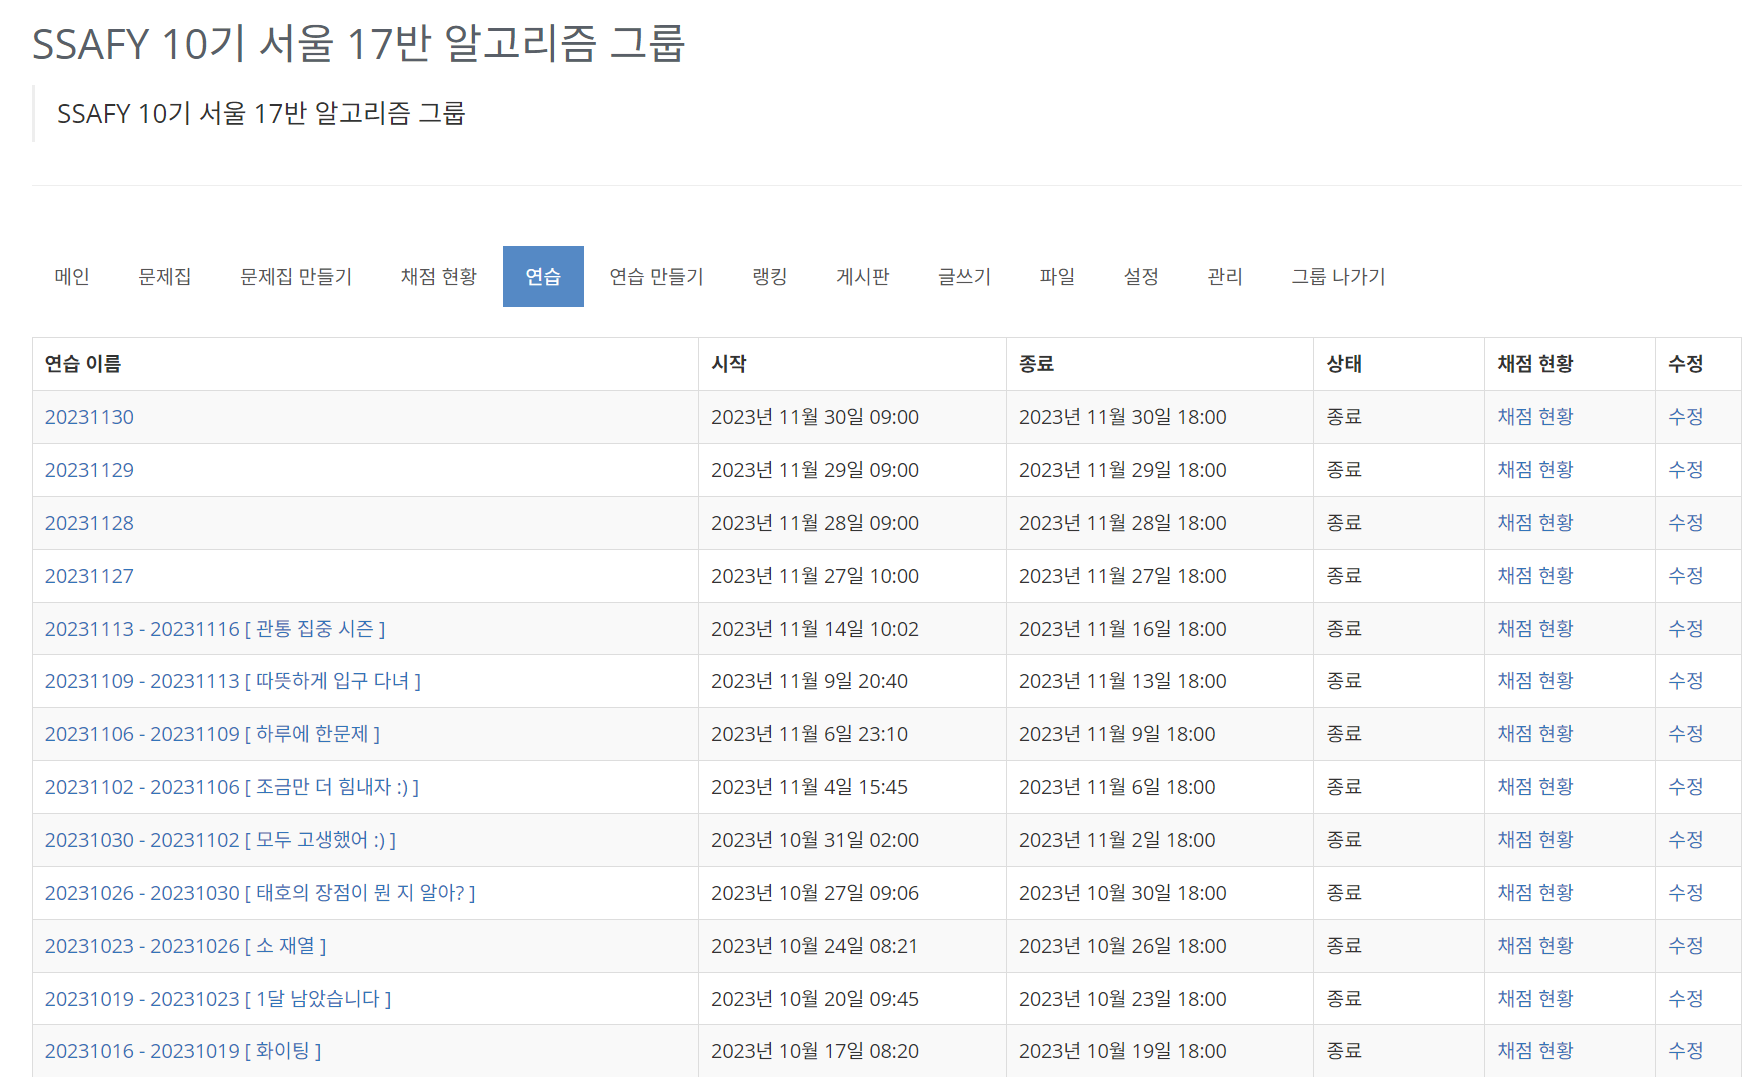Image resolution: width=1751 pixels, height=1077 pixels.
Task: View 채점 현황 for 소 재열 row
Action: click(1535, 946)
